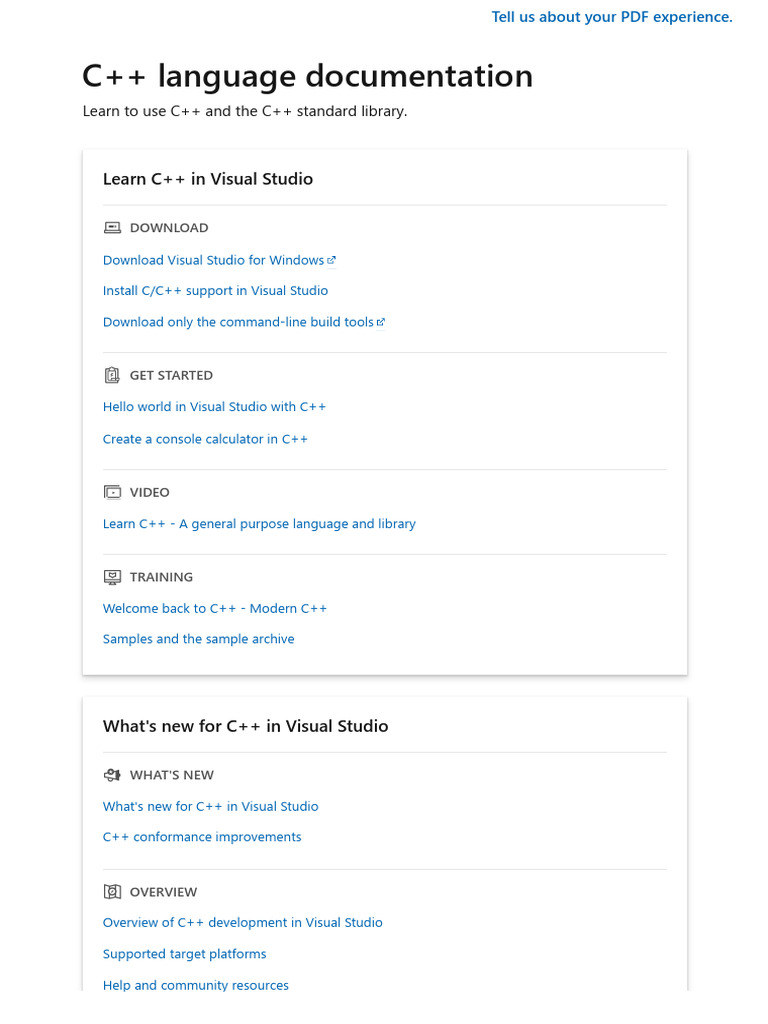768x1024 pixels.
Task: Click external-link icon beside Download Visual Studio
Action: (332, 261)
